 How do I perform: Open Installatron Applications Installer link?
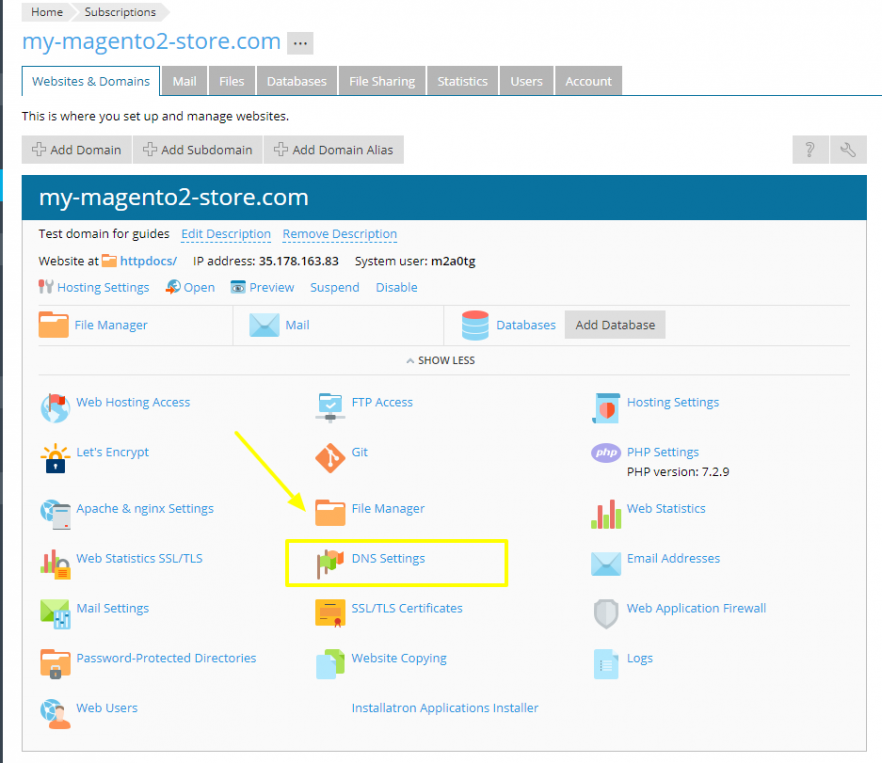445,708
